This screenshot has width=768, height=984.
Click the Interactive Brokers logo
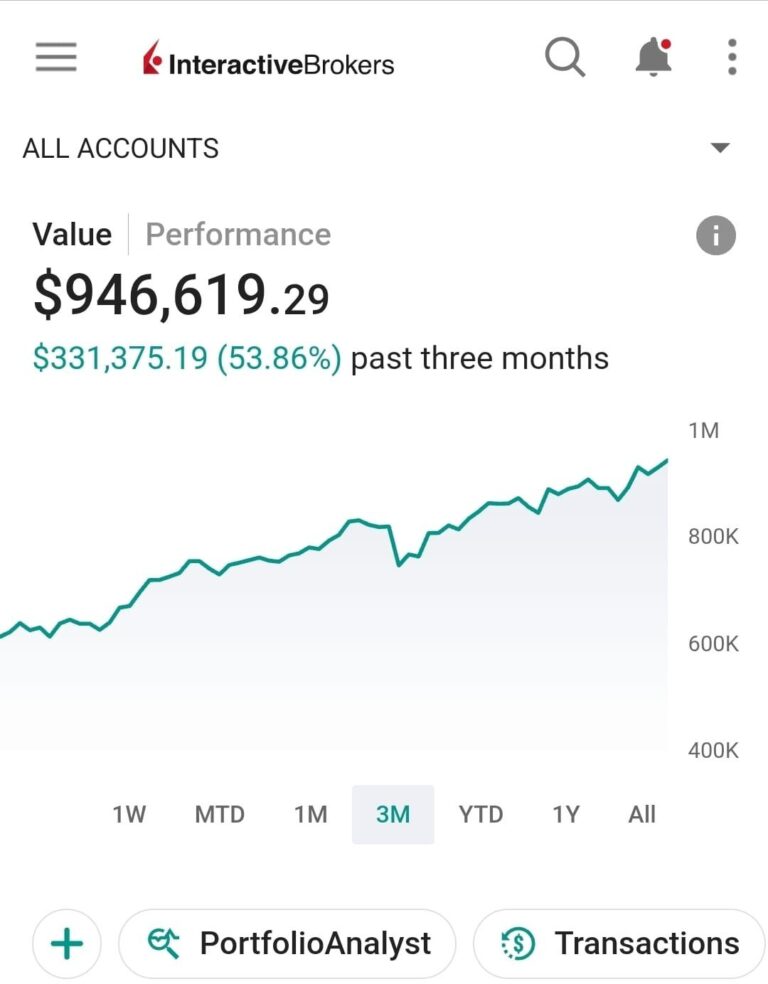[x=268, y=62]
